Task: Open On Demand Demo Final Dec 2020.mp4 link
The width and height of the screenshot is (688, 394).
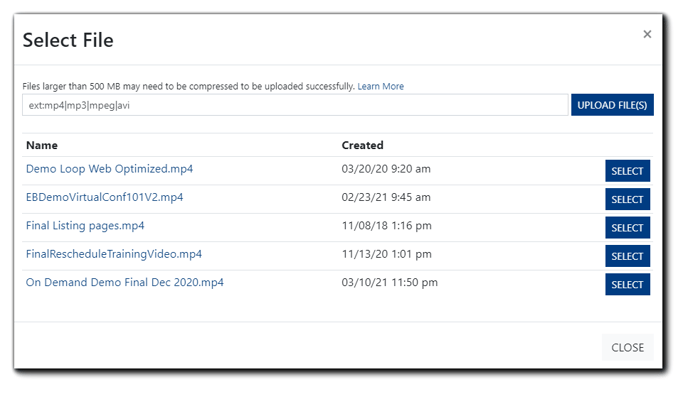Action: [125, 282]
